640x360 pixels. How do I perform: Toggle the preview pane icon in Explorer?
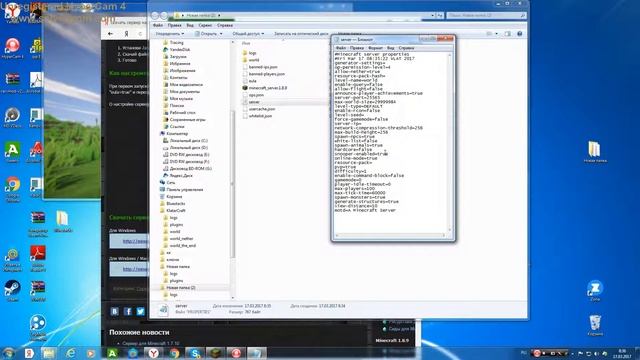coord(507,33)
